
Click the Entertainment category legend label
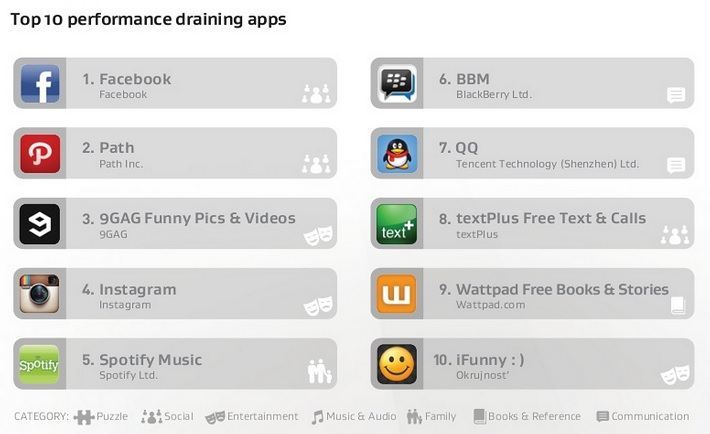tap(263, 416)
